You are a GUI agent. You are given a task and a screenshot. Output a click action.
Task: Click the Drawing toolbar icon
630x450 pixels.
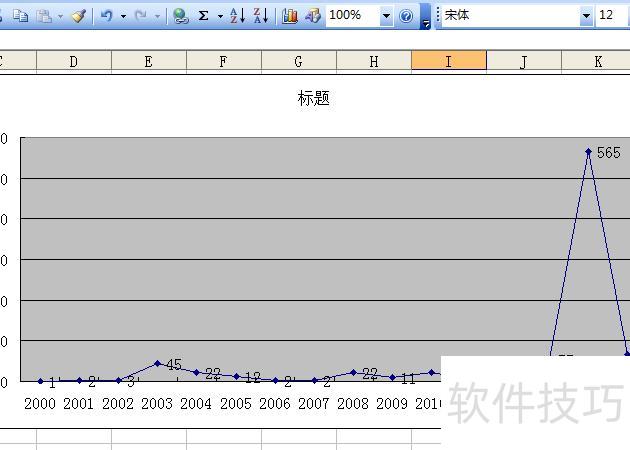coord(313,16)
